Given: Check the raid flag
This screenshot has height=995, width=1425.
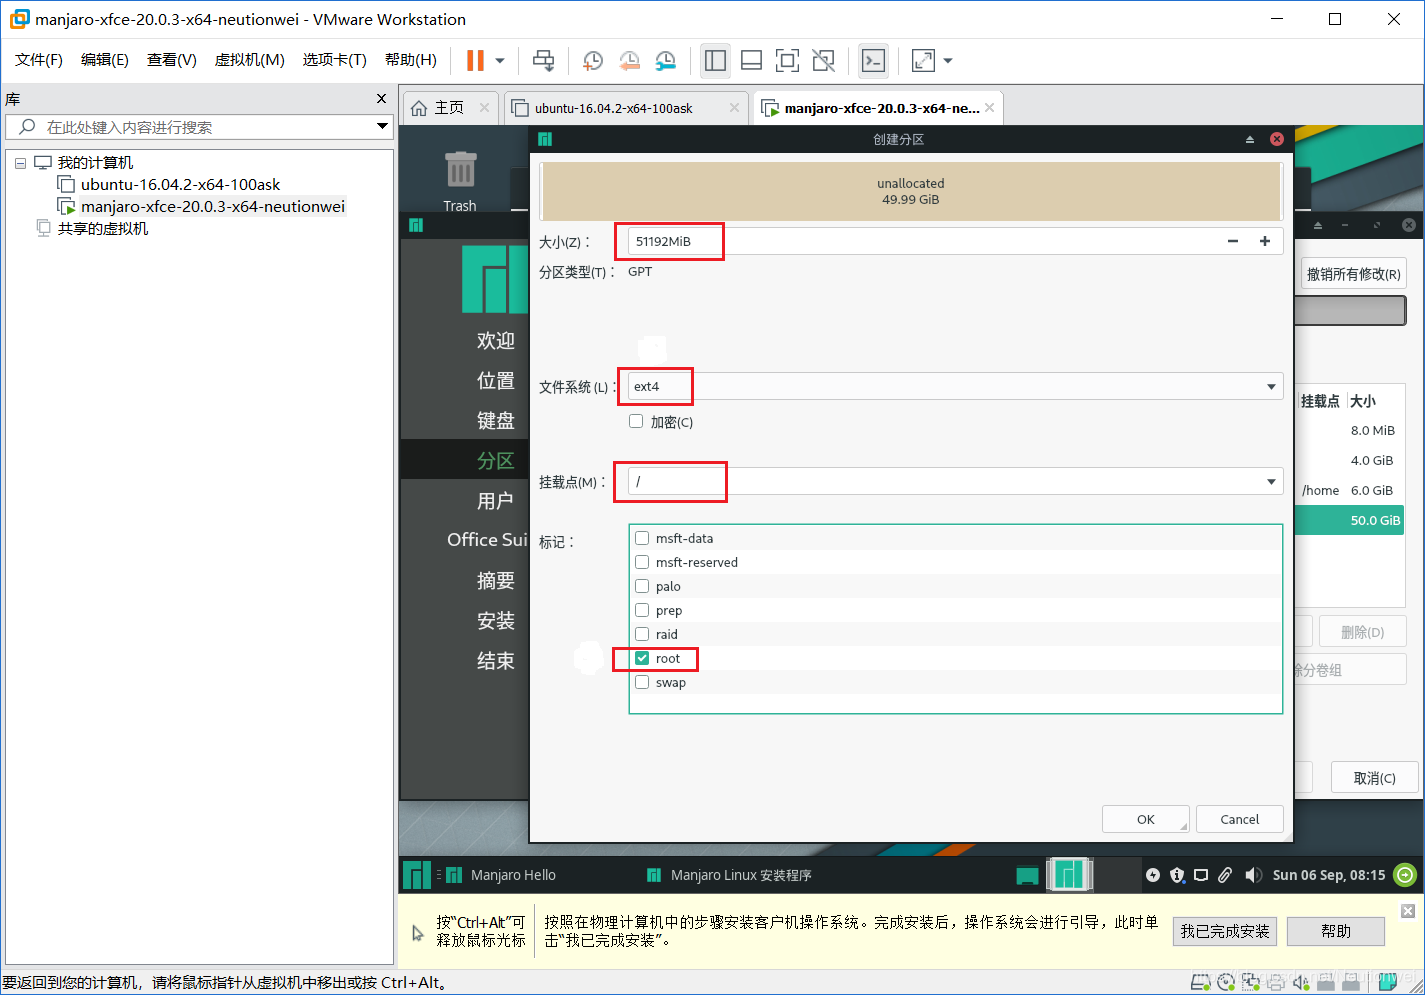Looking at the screenshot, I should 642,634.
